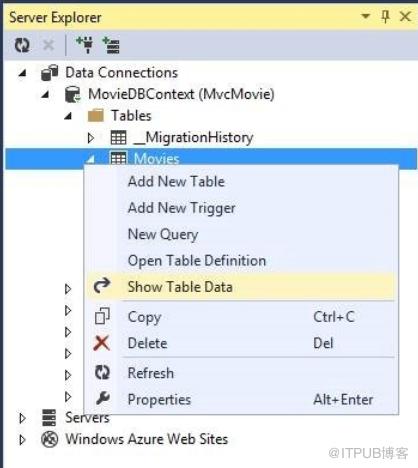Image resolution: width=418 pixels, height=468 pixels.
Task: Click the Refresh toolbar icon
Action: [x=22, y=45]
